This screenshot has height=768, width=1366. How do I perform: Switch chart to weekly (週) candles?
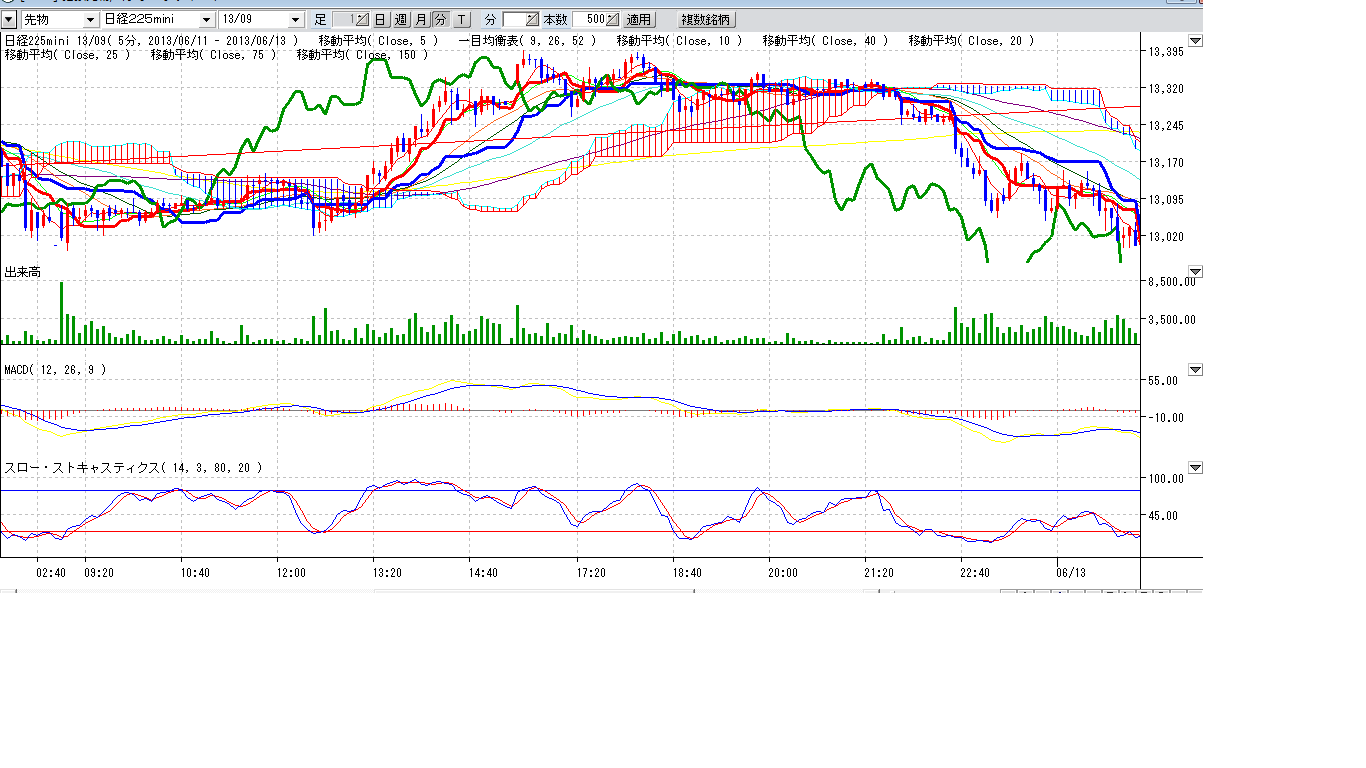[x=401, y=20]
